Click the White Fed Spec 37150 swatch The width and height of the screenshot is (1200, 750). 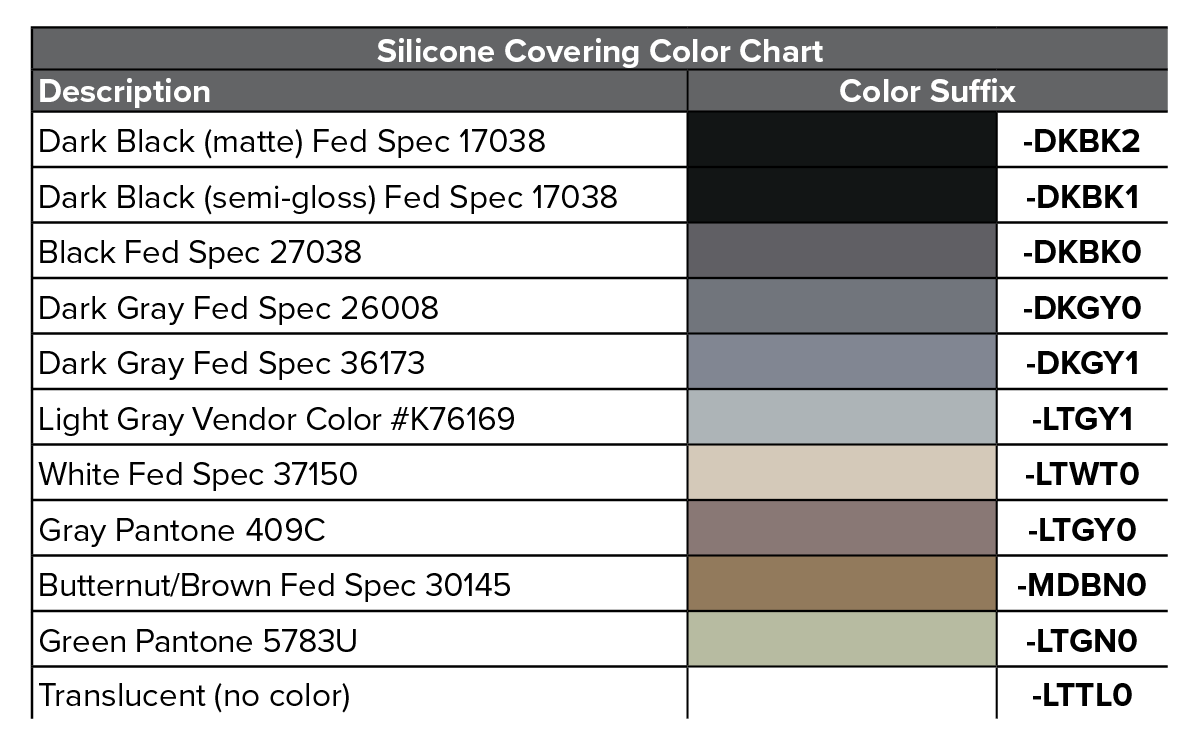(842, 473)
